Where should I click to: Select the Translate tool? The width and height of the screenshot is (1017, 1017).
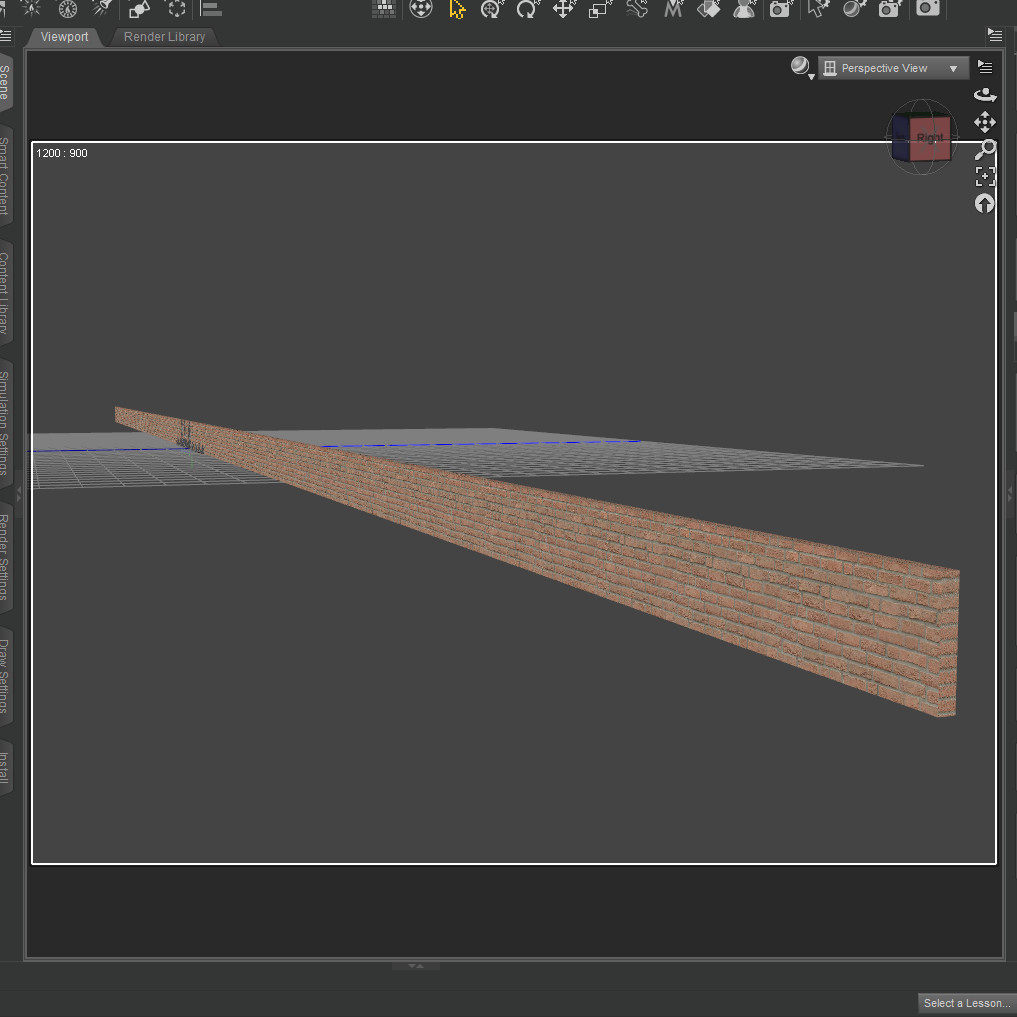563,8
